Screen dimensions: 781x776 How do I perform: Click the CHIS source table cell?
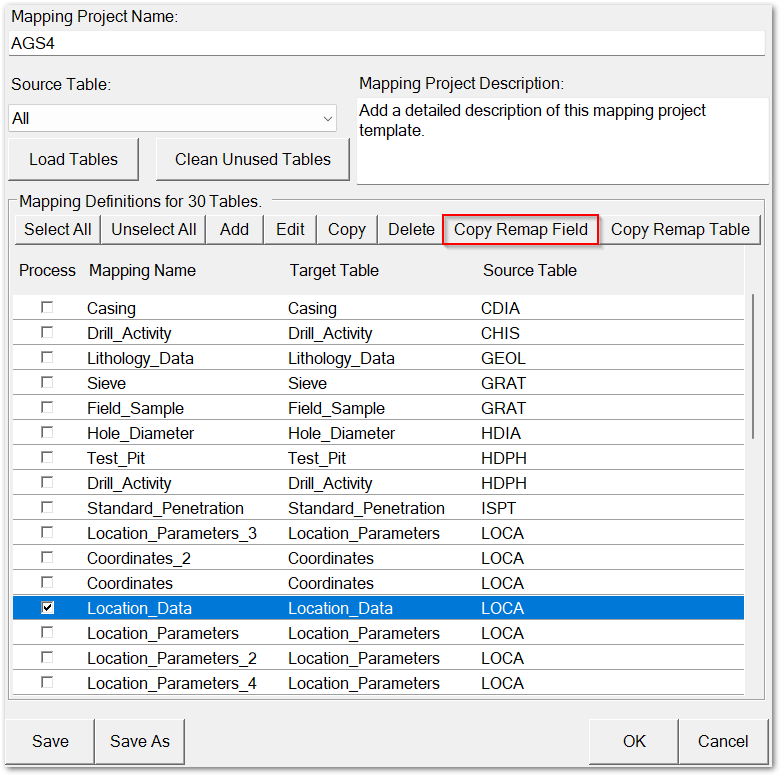click(x=500, y=334)
